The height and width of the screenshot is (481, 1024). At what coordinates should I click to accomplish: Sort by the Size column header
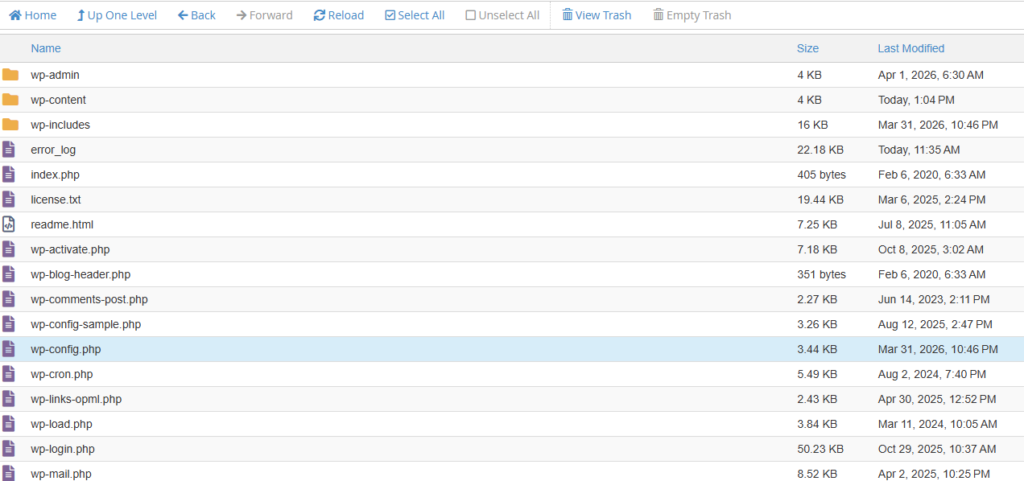pyautogui.click(x=808, y=48)
